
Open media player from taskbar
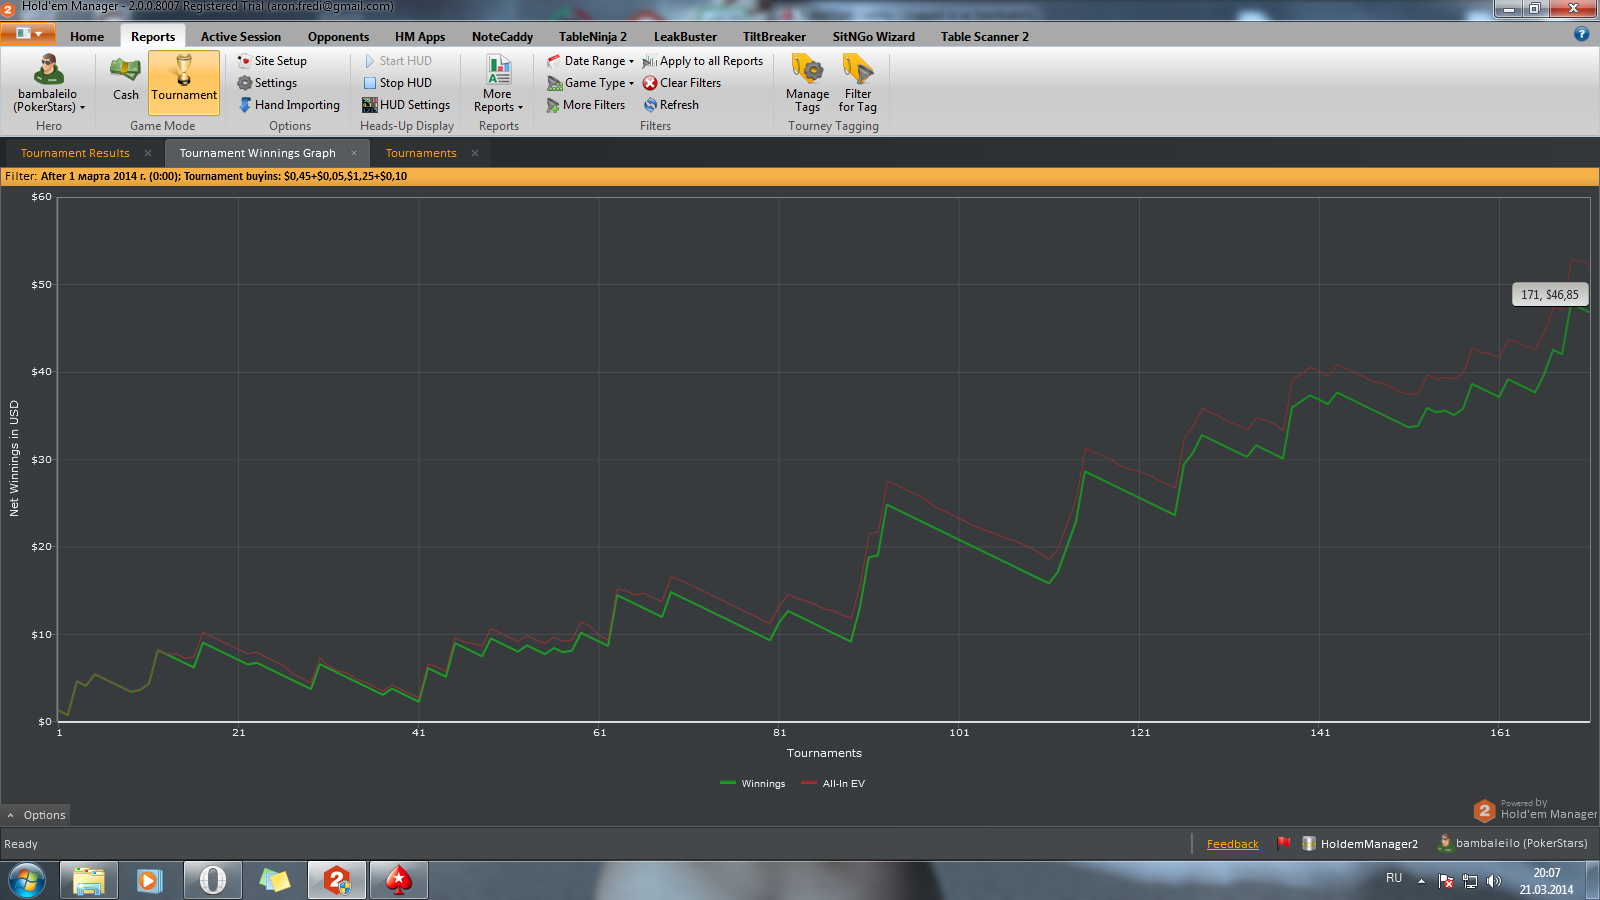click(x=150, y=881)
